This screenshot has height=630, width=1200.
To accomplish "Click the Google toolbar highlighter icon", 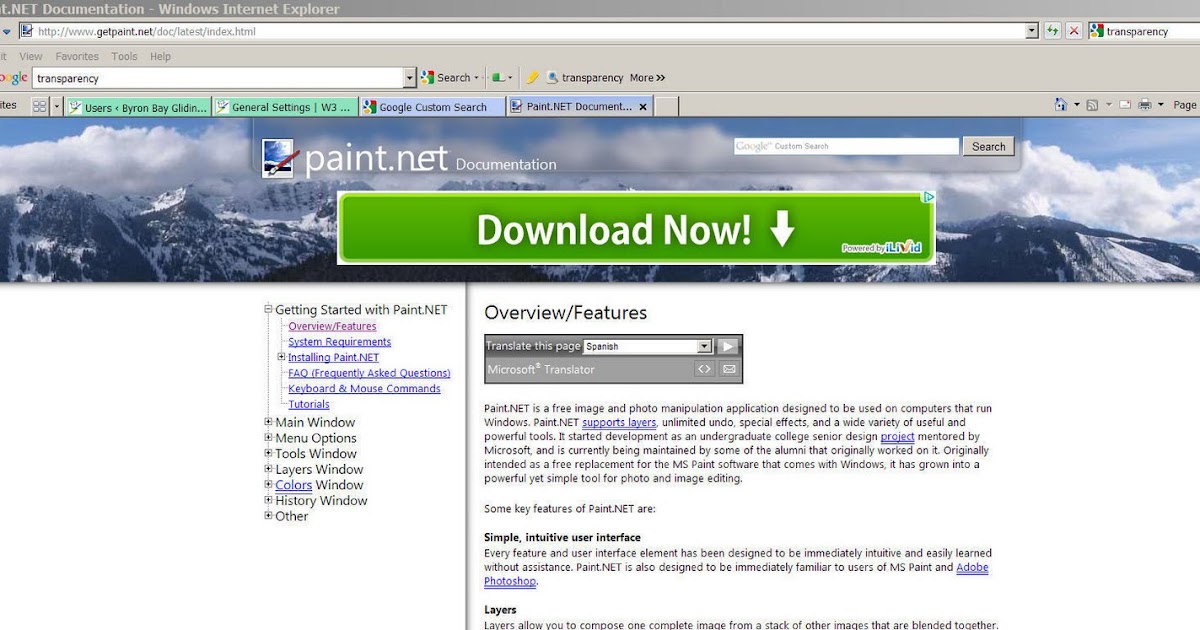I will point(533,78).
